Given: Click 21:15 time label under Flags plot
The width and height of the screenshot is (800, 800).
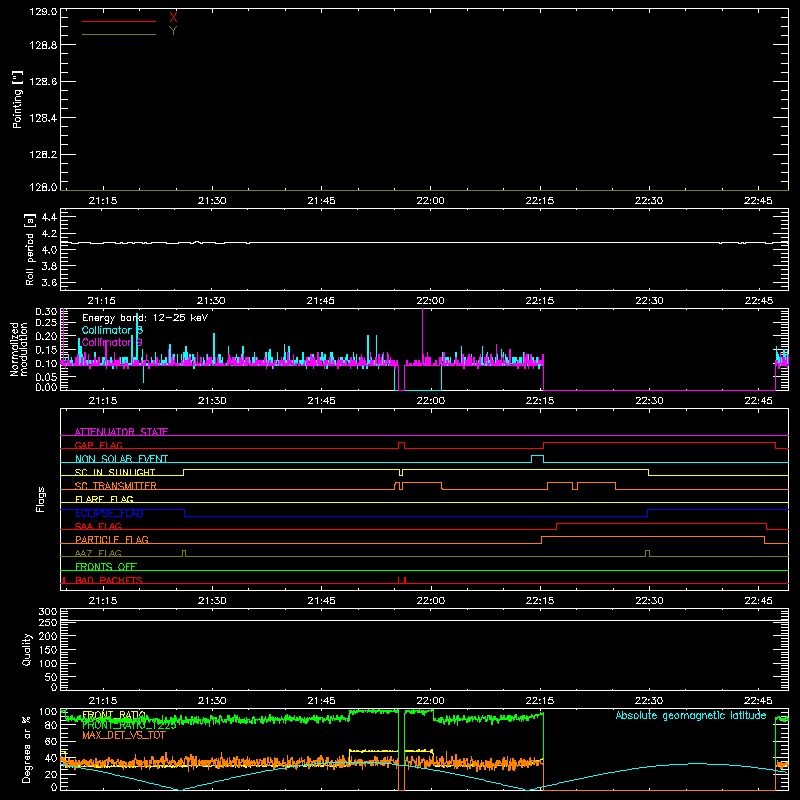Looking at the screenshot, I should tap(103, 601).
